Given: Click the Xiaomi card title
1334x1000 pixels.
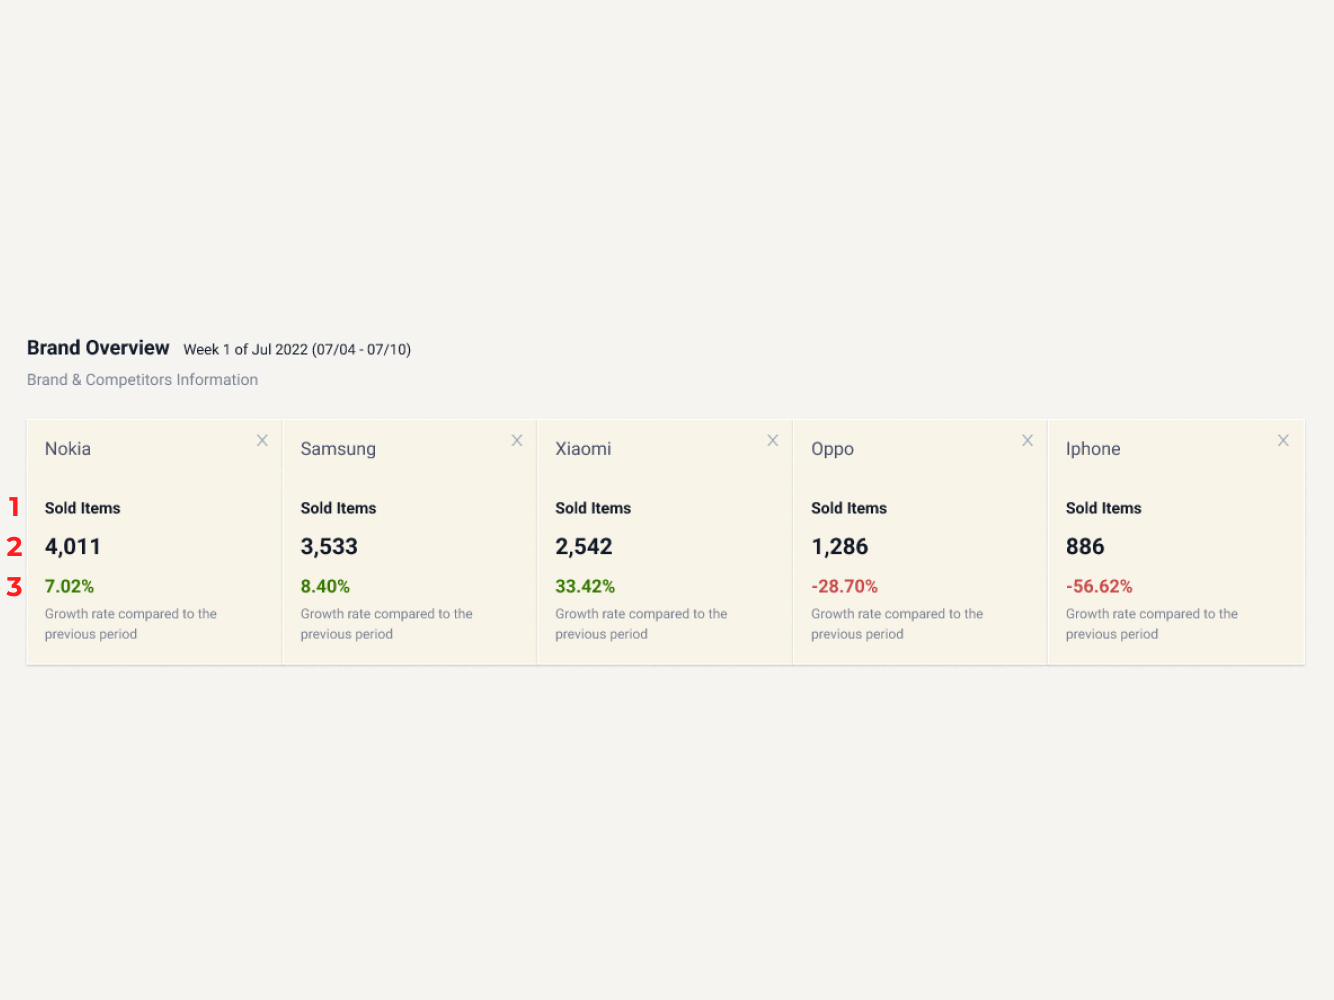Looking at the screenshot, I should [x=583, y=449].
